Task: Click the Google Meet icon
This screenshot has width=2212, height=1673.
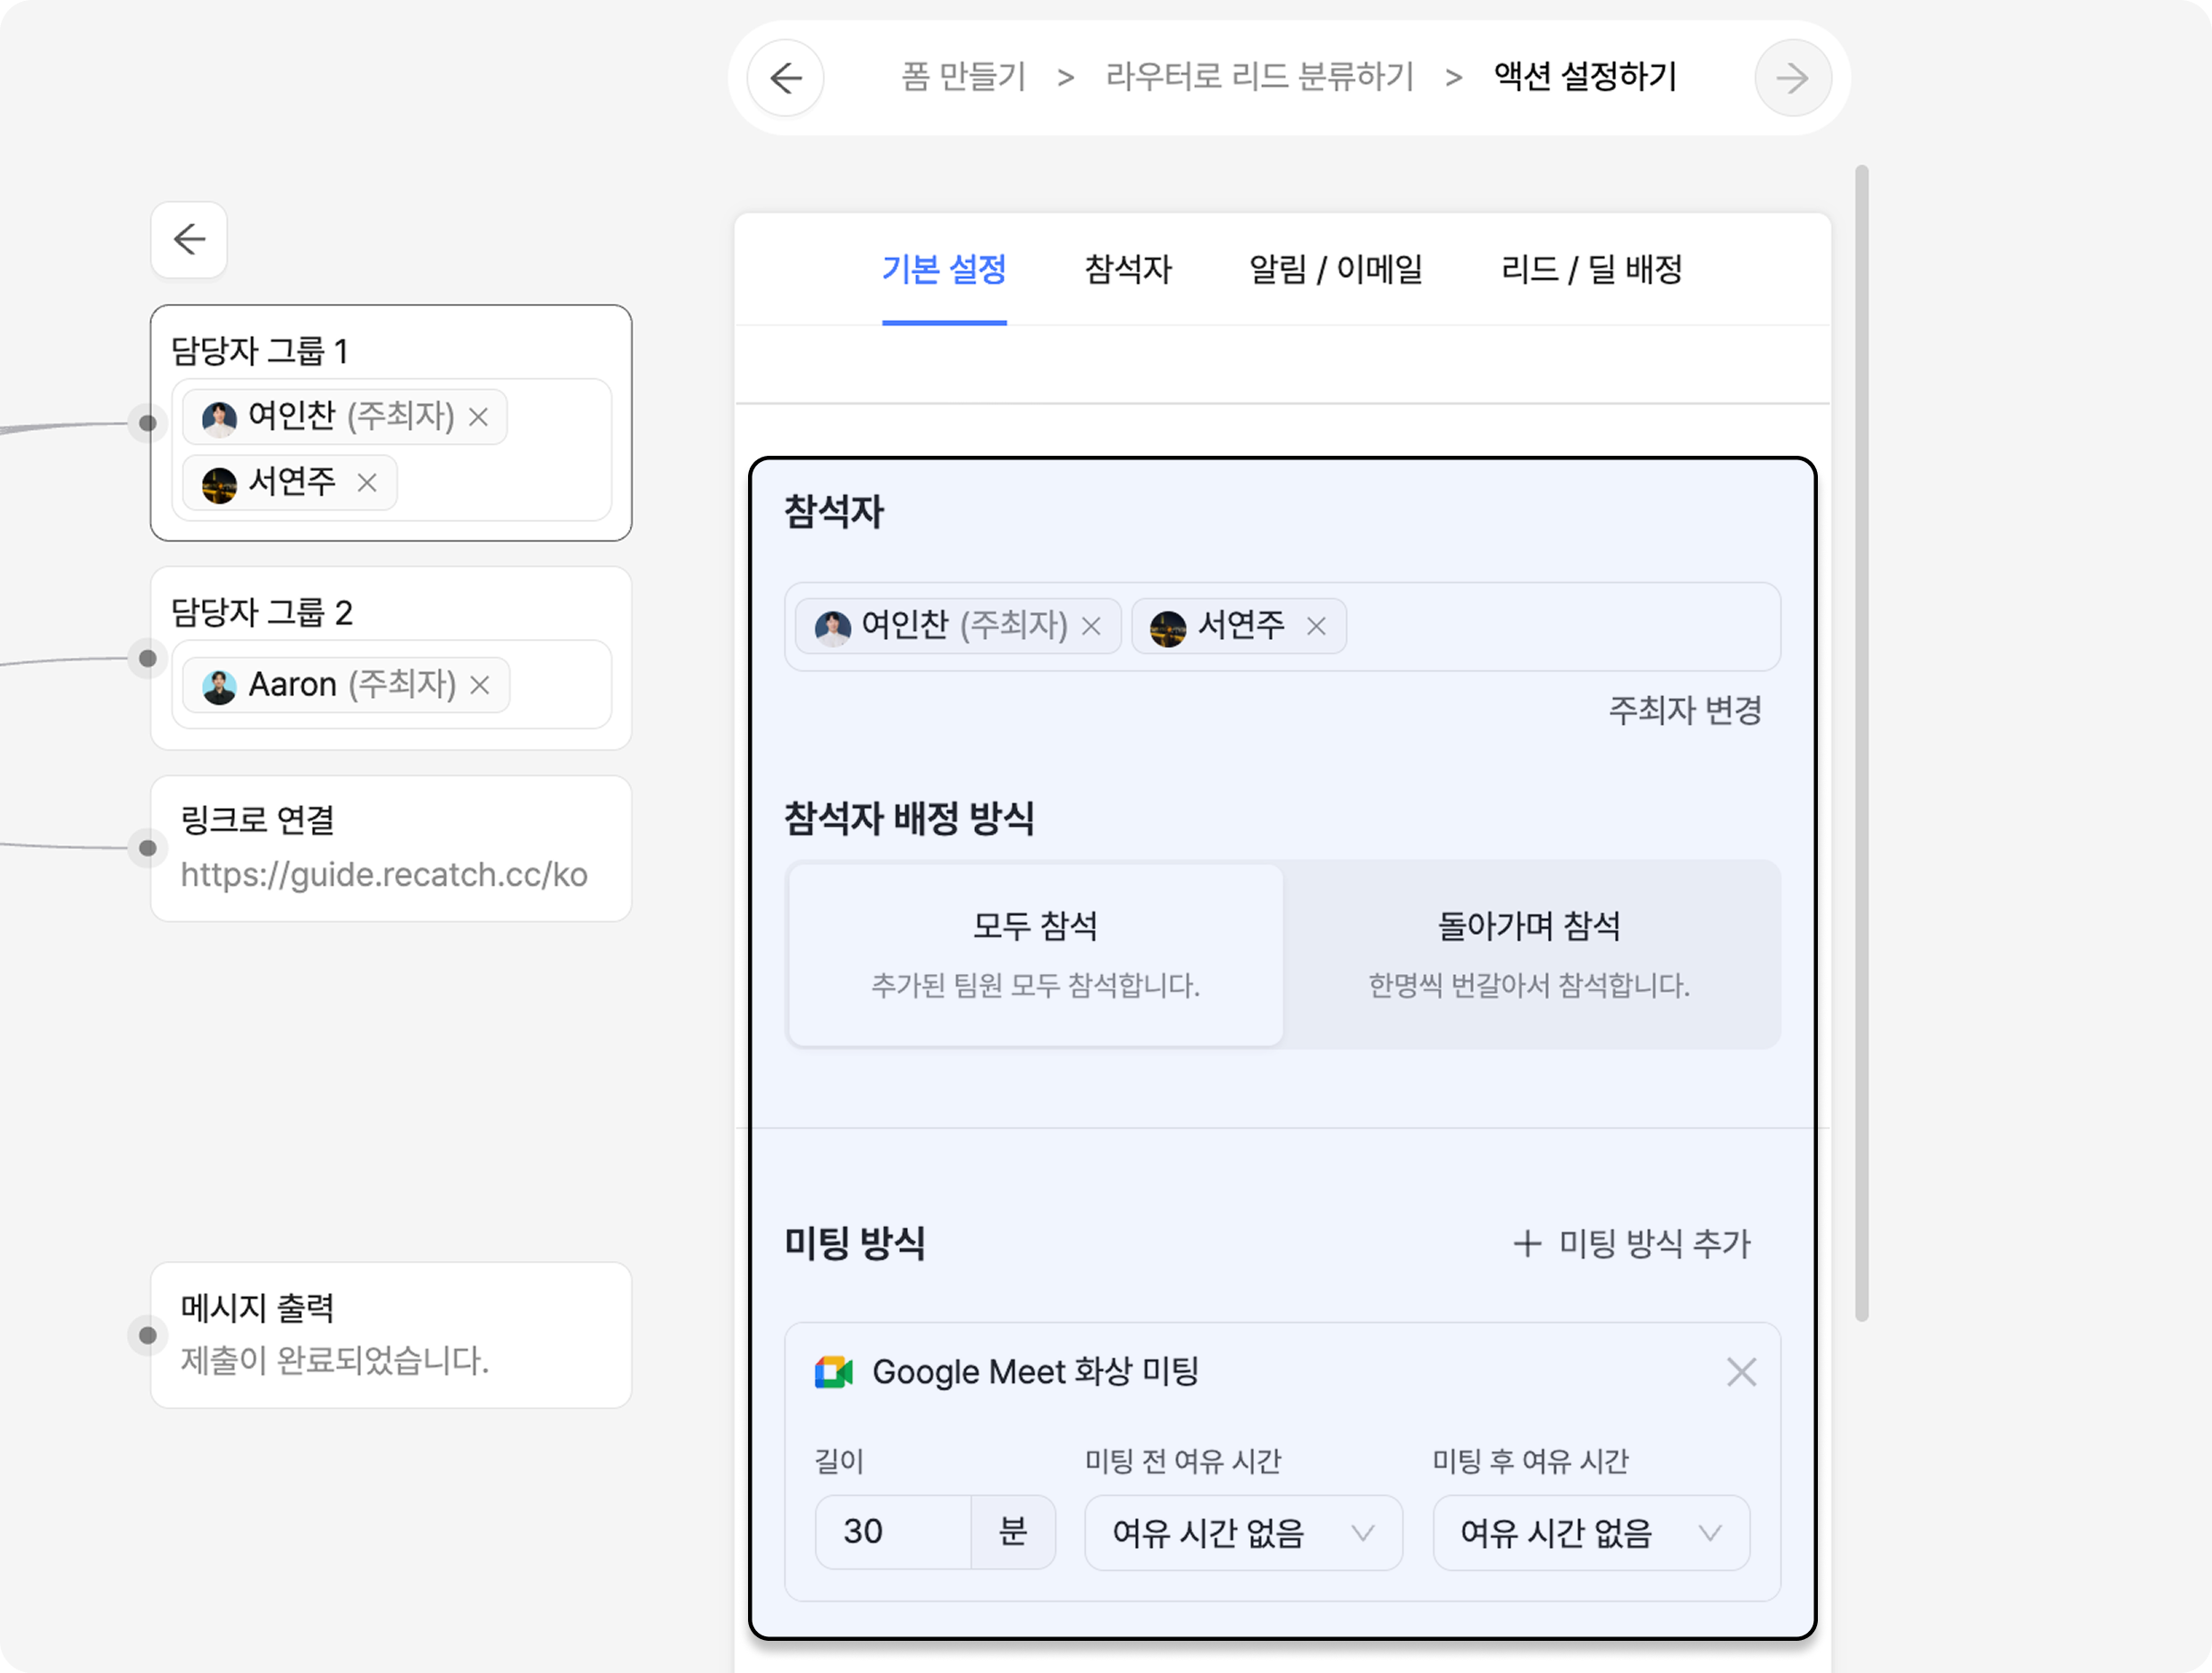Action: [833, 1372]
